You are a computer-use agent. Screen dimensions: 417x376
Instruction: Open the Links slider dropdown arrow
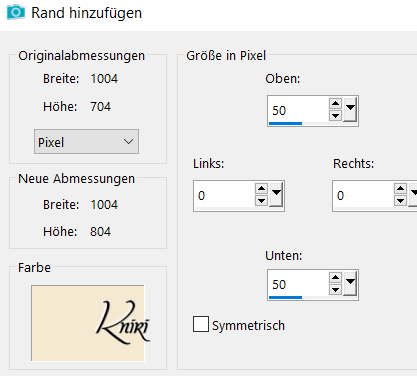coord(276,195)
